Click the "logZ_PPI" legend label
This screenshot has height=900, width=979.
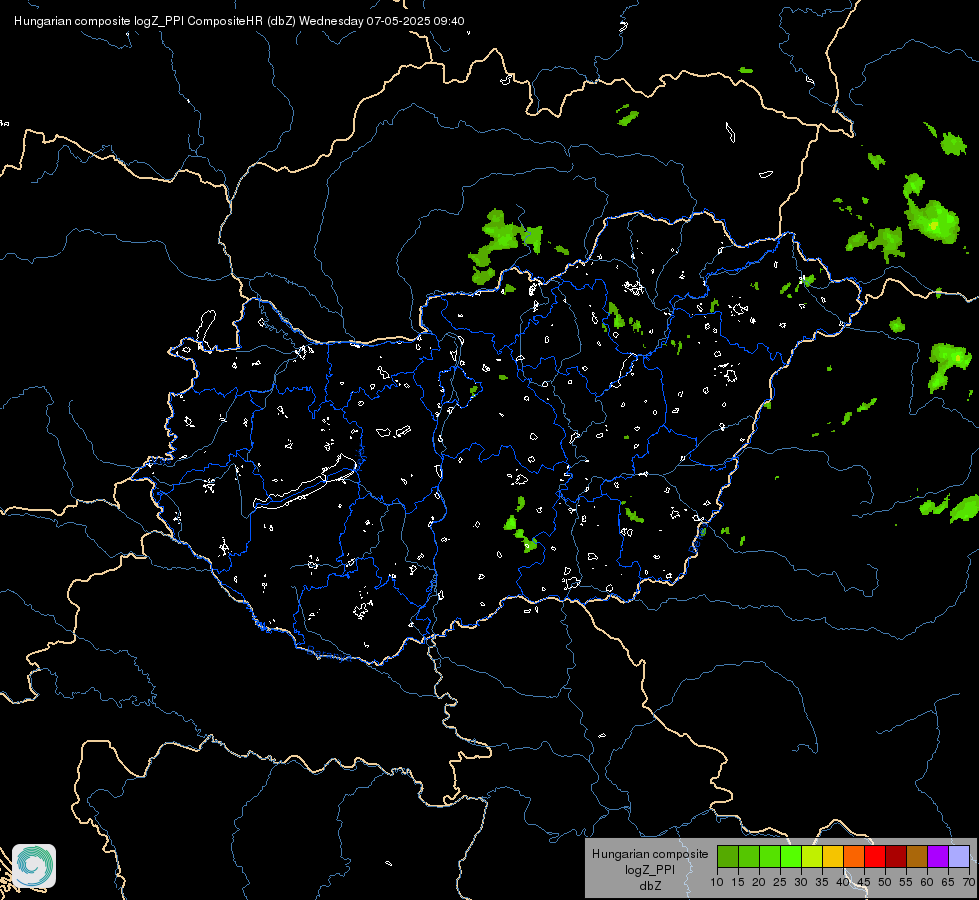click(x=650, y=869)
